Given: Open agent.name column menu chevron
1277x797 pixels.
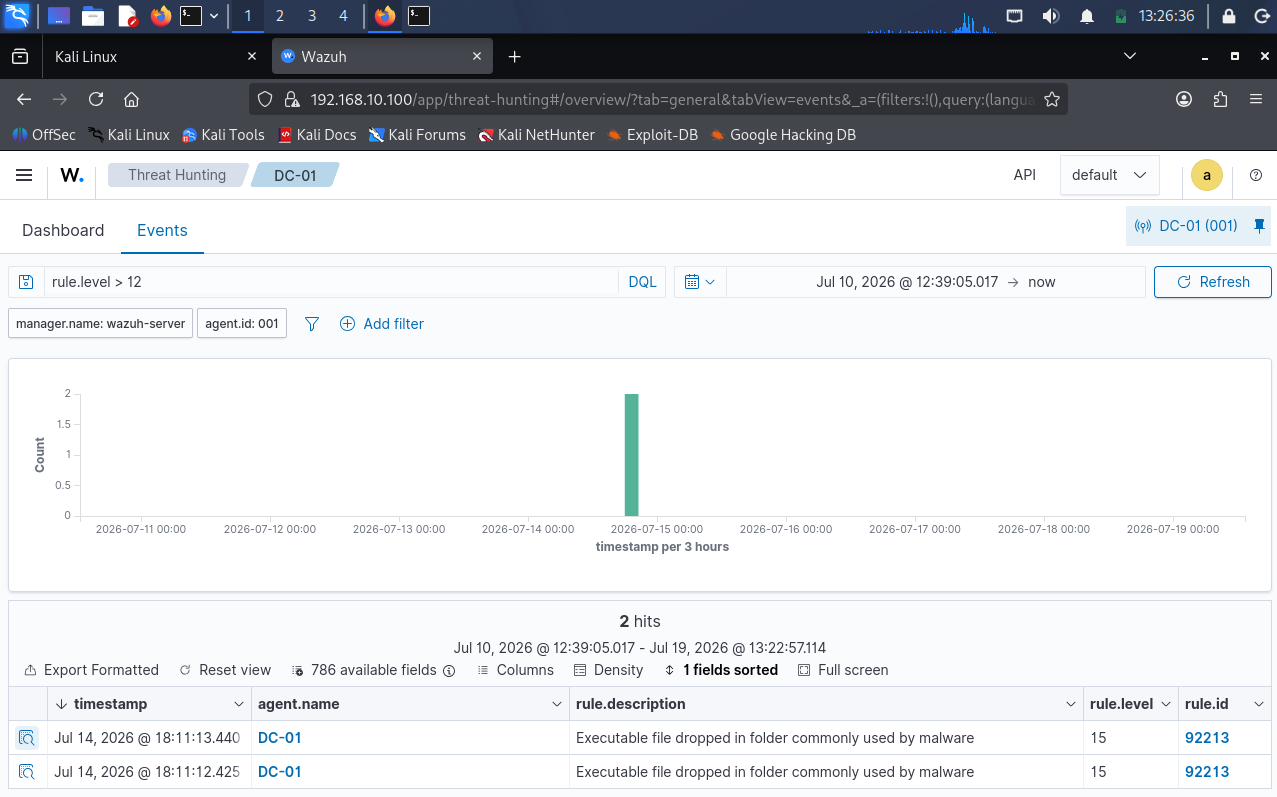Looking at the screenshot, I should tap(557, 704).
